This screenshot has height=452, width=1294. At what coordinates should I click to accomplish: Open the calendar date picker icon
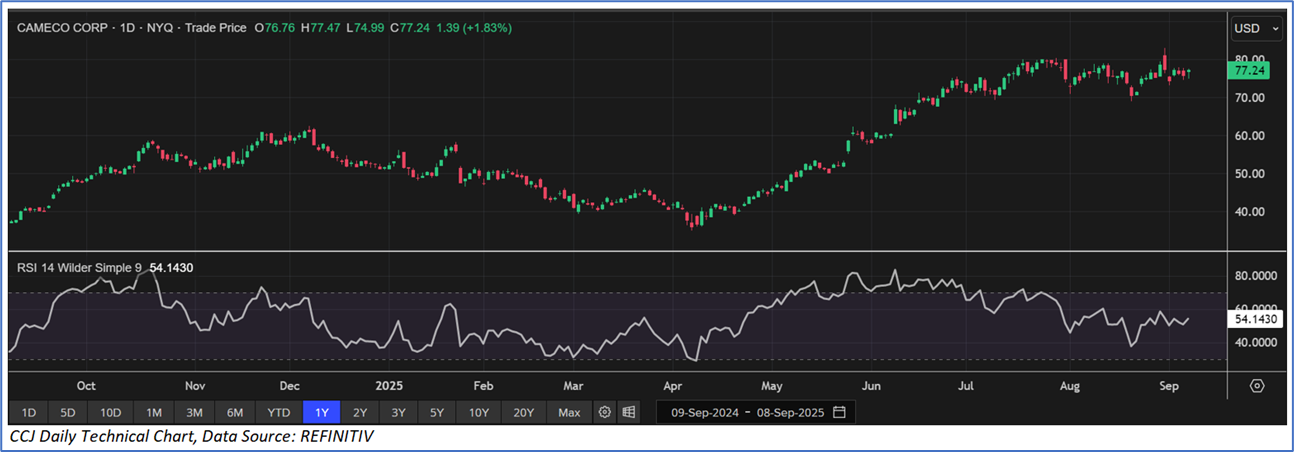[x=839, y=412]
